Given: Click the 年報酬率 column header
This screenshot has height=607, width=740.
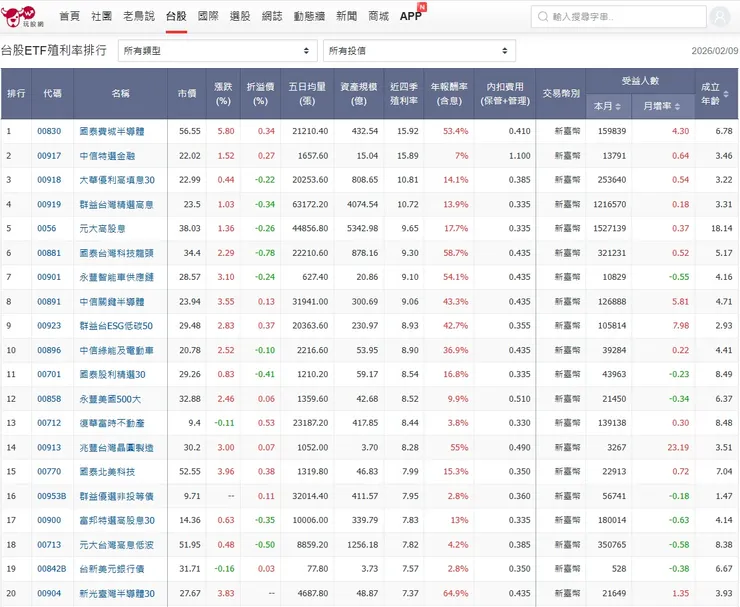Looking at the screenshot, I should pyautogui.click(x=449, y=93).
